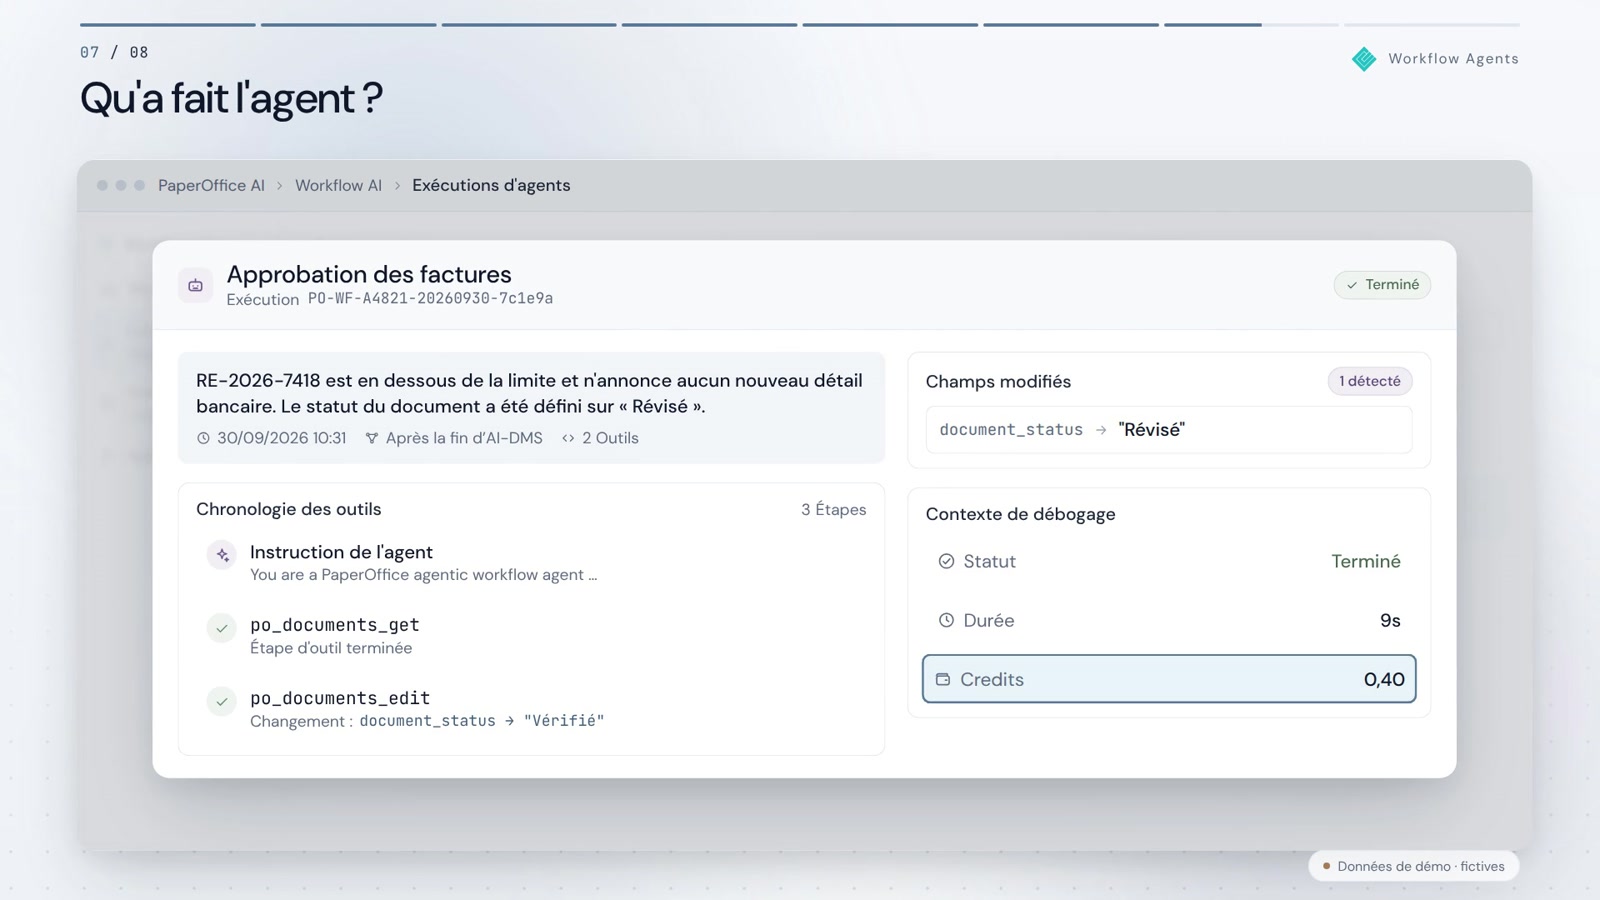Select the Exécutions d'agents breadcrumb
Screen dimensions: 1600x900
coord(491,185)
